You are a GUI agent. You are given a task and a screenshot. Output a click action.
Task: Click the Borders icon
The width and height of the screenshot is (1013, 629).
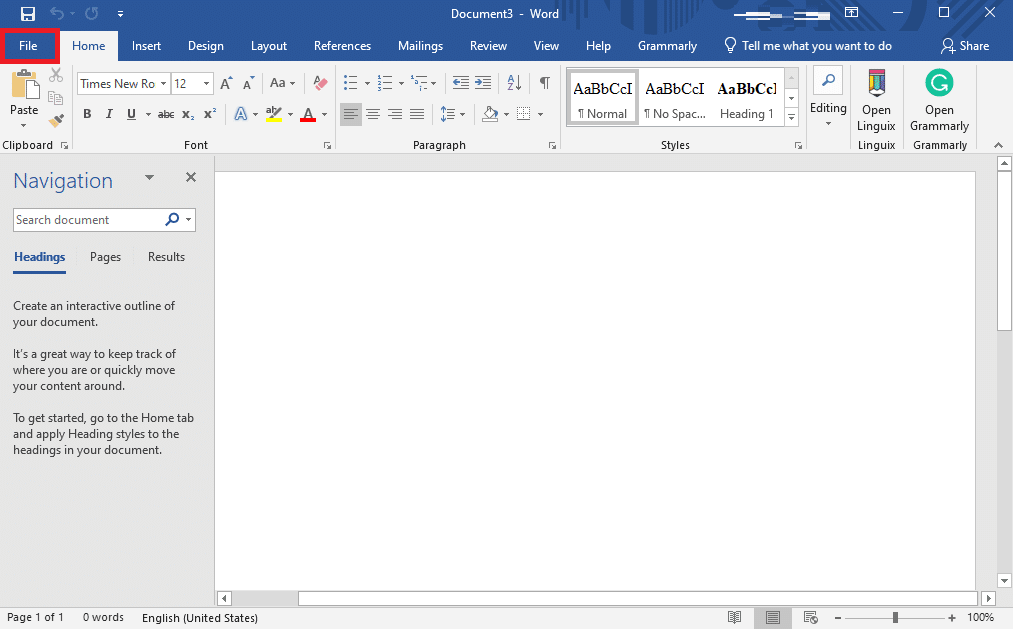coord(524,114)
